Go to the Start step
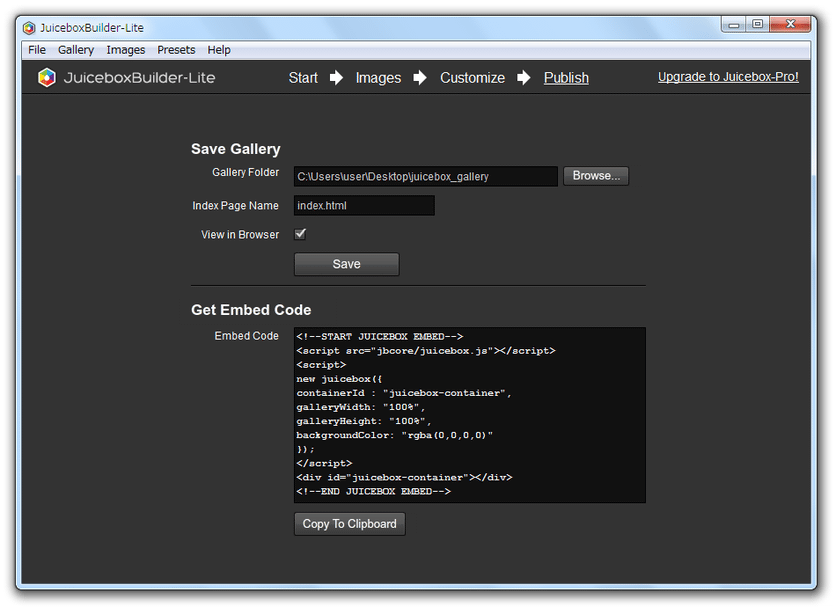 pyautogui.click(x=303, y=78)
